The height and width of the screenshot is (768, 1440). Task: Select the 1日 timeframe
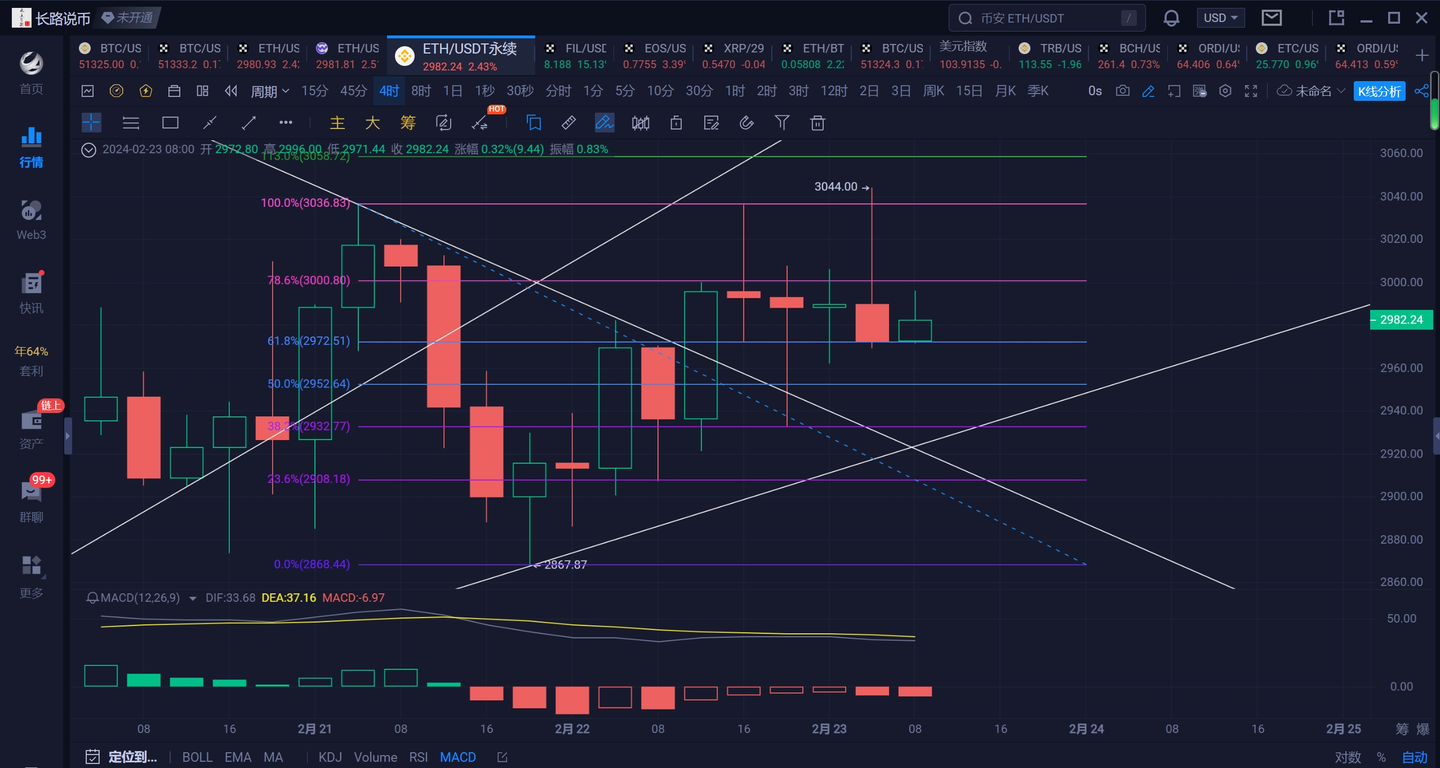coord(453,91)
